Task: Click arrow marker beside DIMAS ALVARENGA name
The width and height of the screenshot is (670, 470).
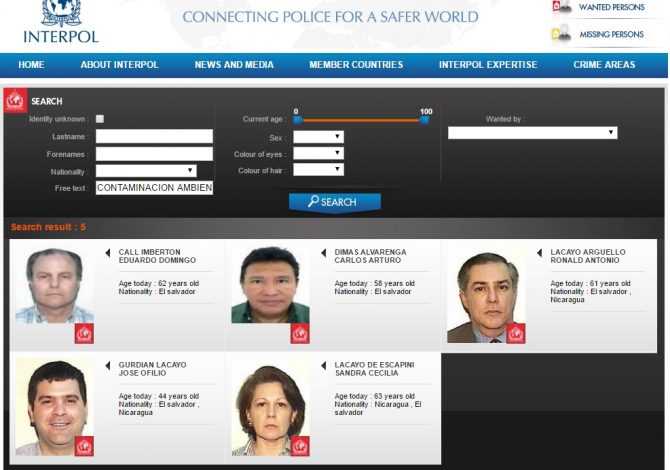Action: coord(323,253)
